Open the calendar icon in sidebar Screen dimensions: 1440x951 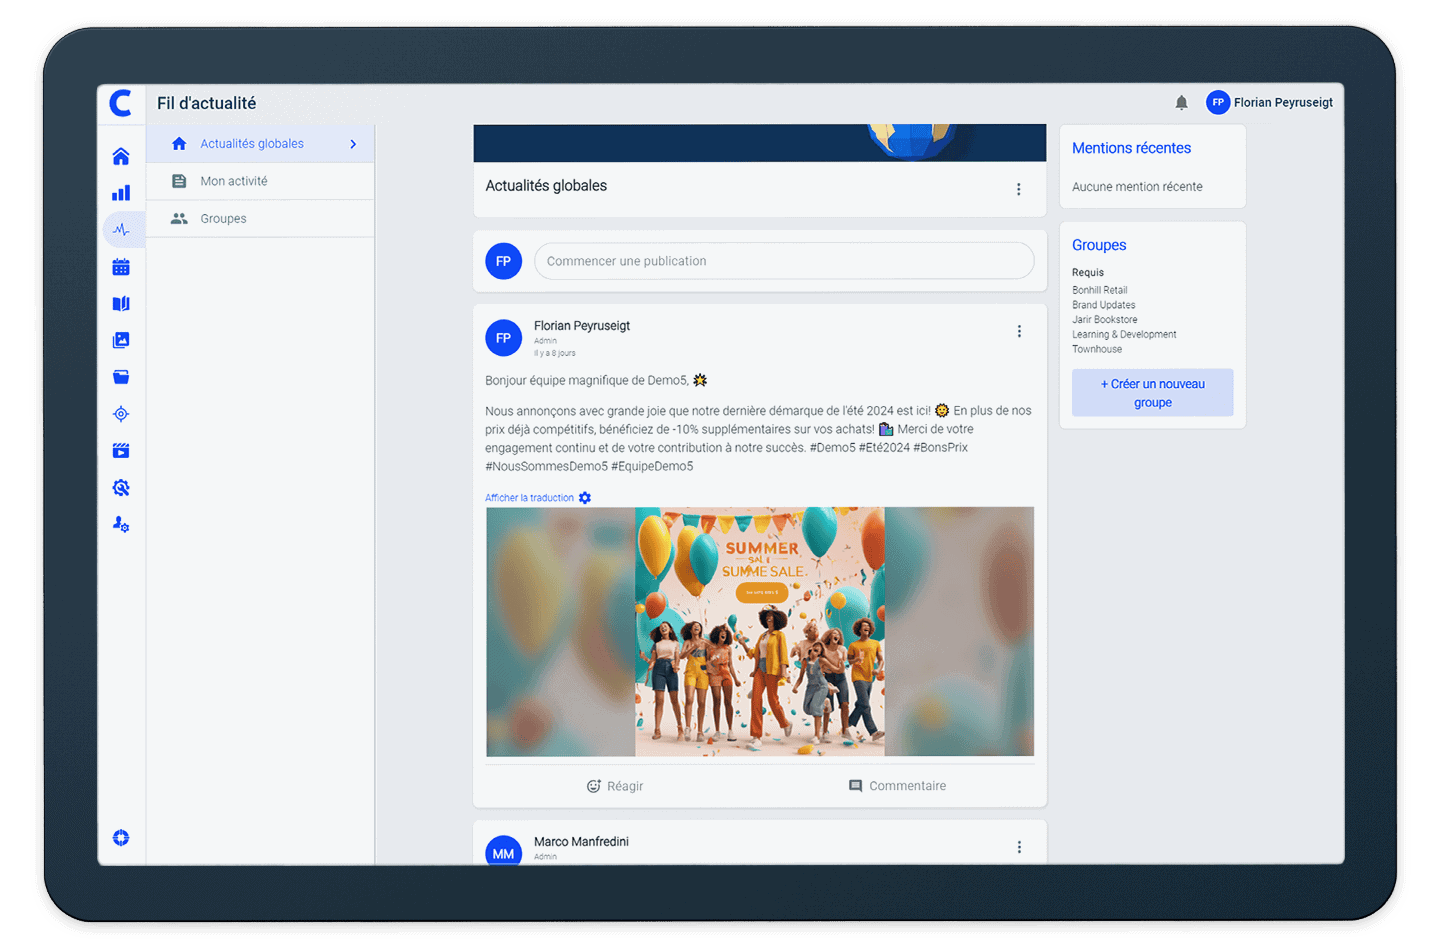click(x=121, y=267)
